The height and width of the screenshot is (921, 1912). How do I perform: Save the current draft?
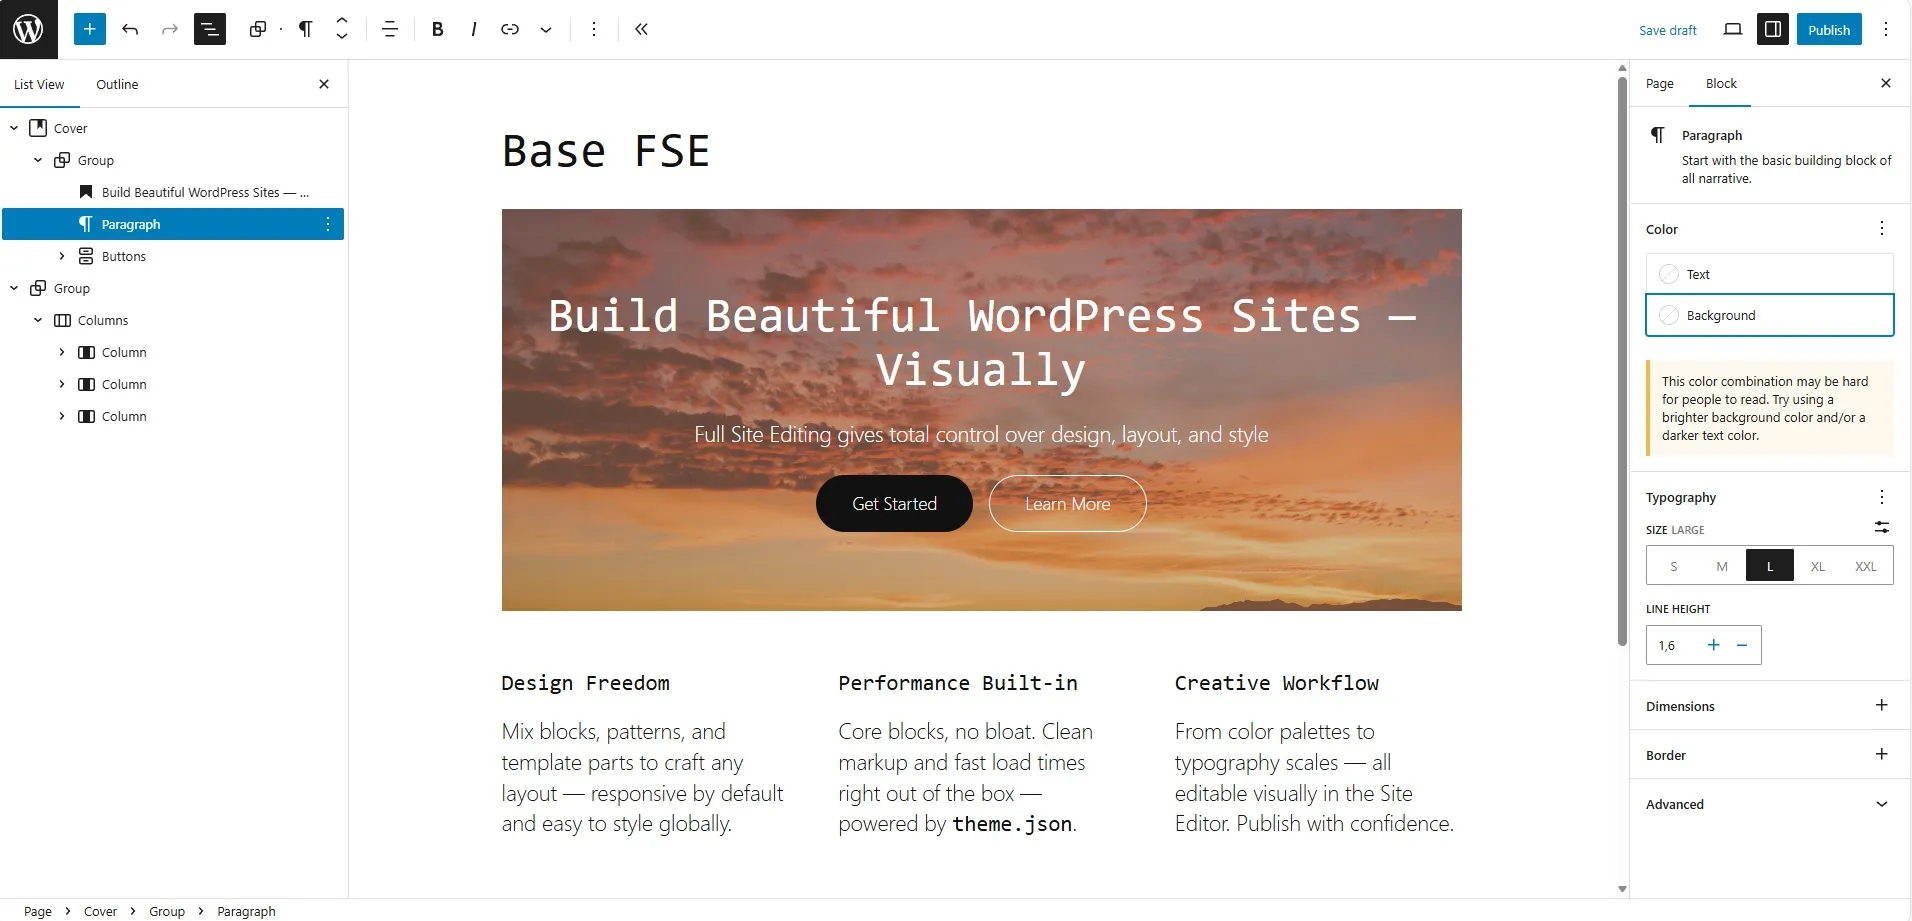click(x=1666, y=29)
